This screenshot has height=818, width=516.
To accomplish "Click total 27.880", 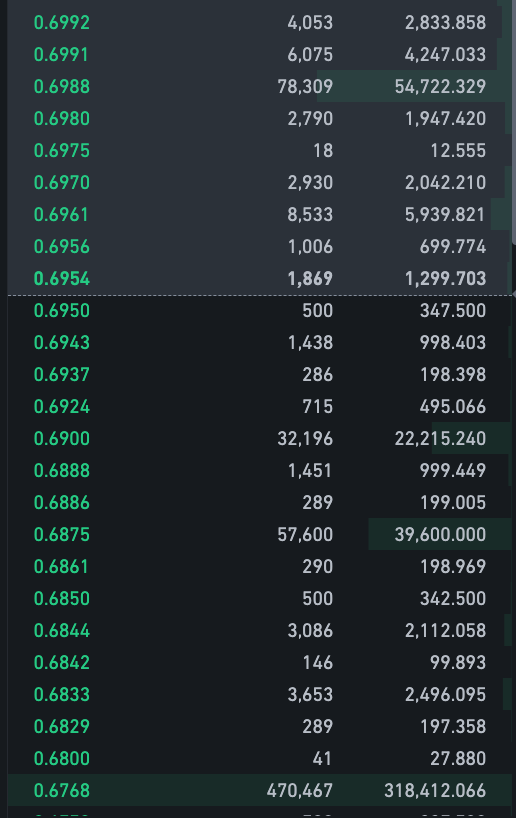I will pyautogui.click(x=458, y=759).
